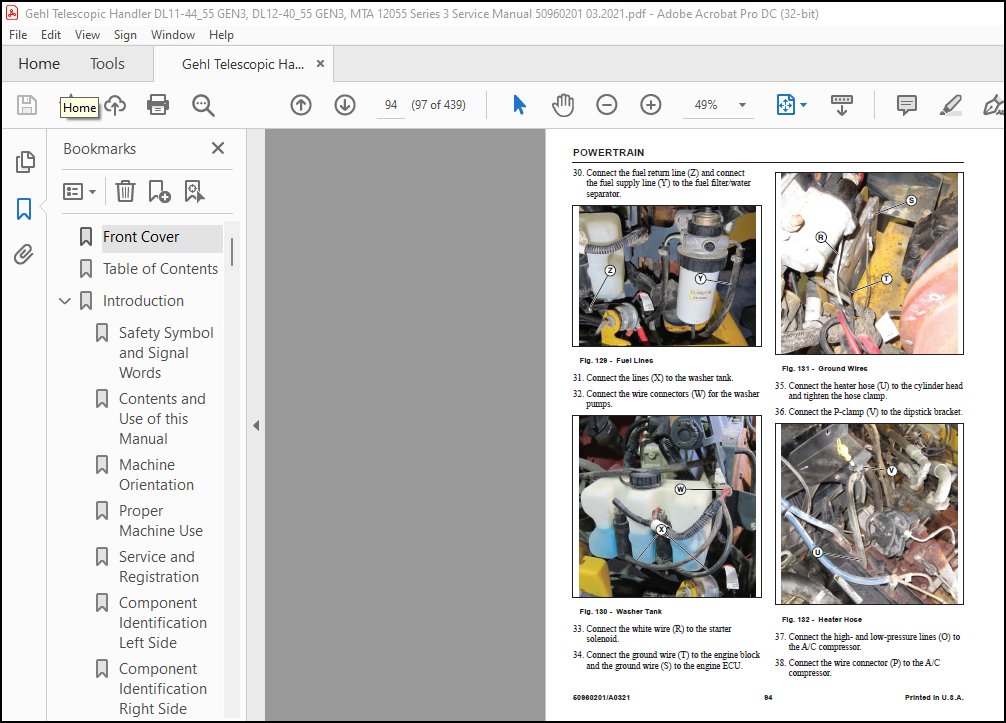Click the page count text (97 of 439)
1006x723 pixels.
tap(438, 105)
